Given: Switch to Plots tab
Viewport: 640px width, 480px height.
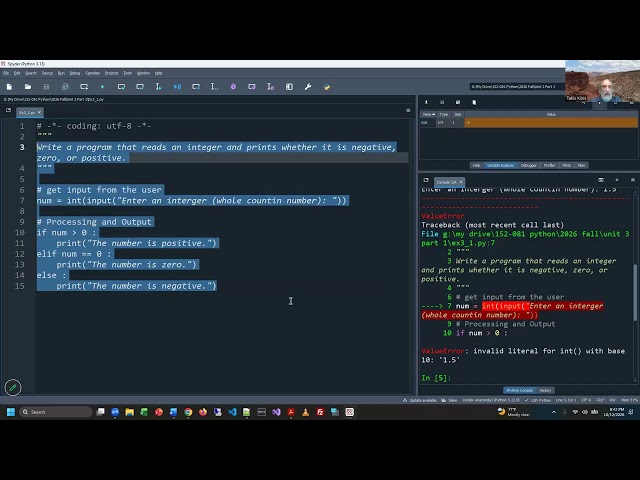Looking at the screenshot, I should 566,166.
